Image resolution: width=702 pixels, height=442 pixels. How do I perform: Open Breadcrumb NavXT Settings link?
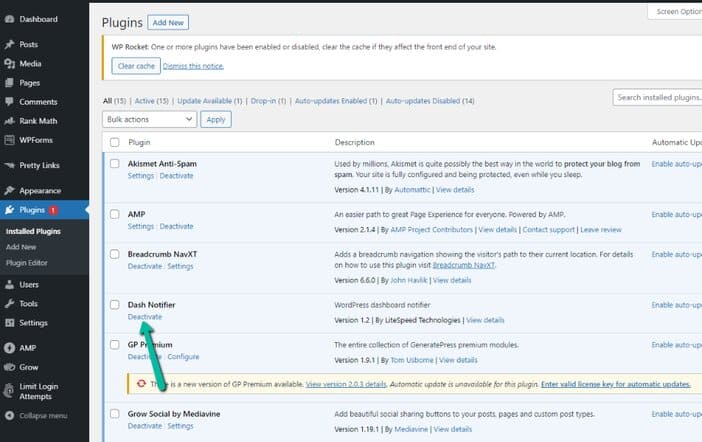pos(180,266)
